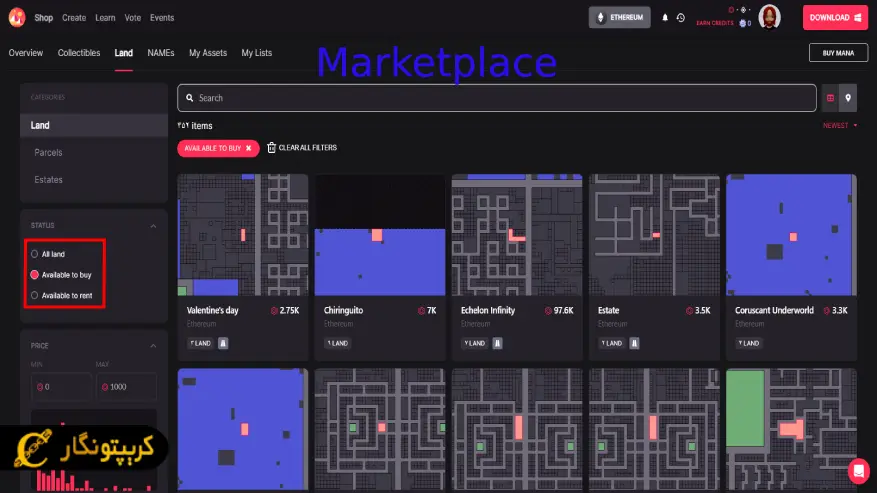Screen dimensions: 877x493
Task: Switch to grid view icon
Action: [829, 98]
